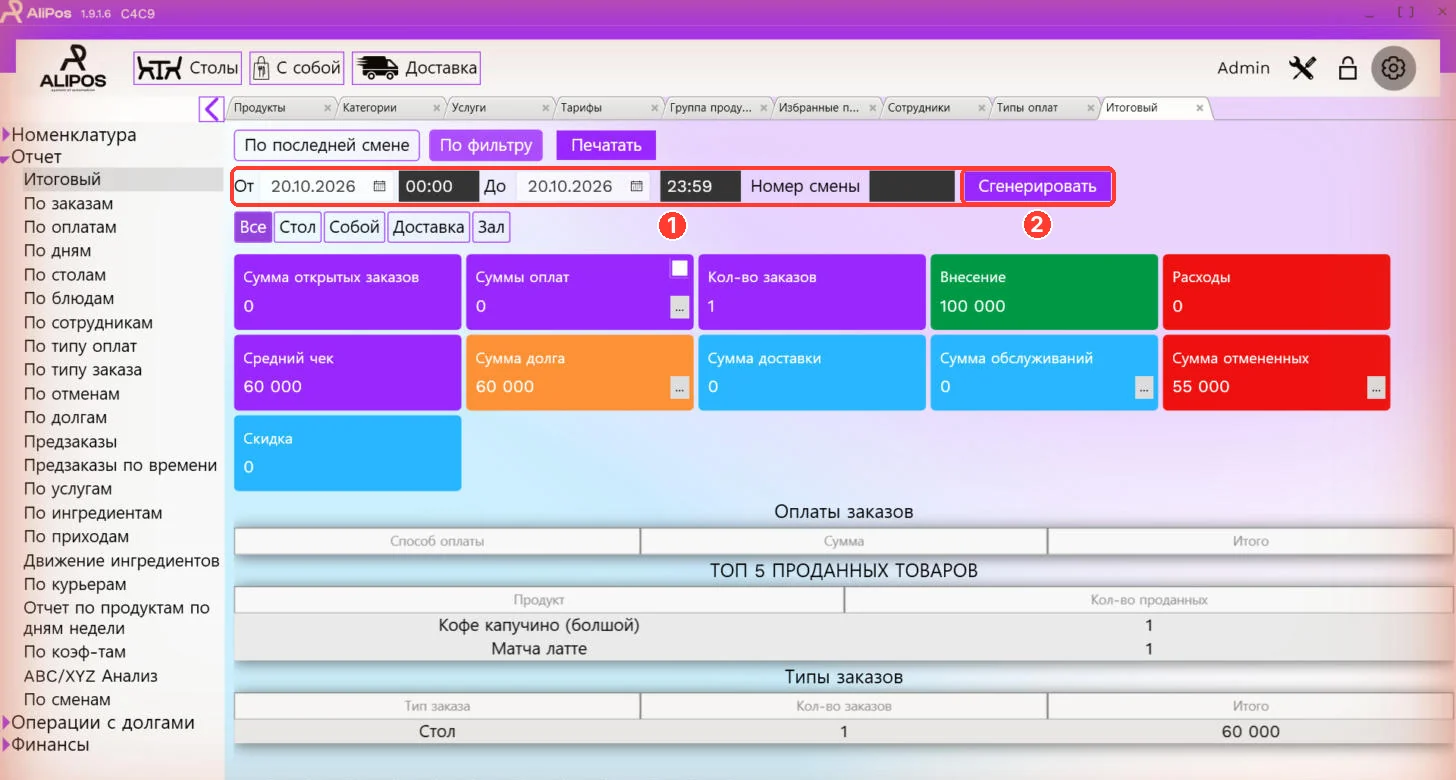1456x780 pixels.
Task: Click the Номер смены input field
Action: click(x=911, y=186)
